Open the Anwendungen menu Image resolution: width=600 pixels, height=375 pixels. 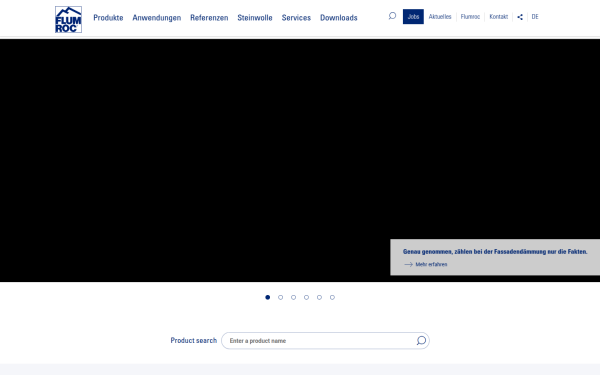(x=157, y=18)
